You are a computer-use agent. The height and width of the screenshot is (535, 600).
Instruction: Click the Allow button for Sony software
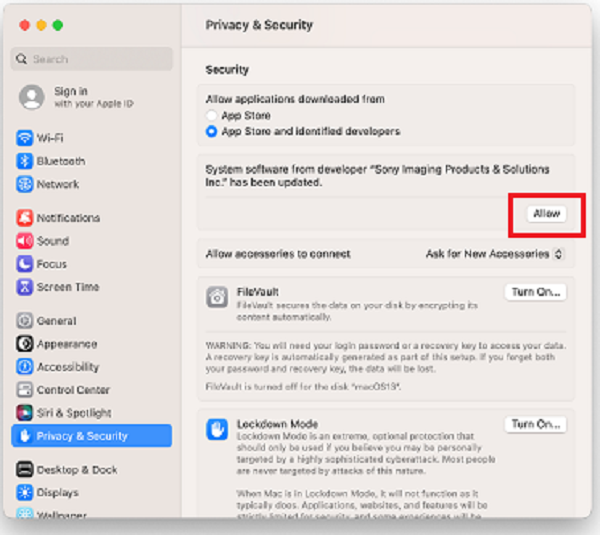click(x=546, y=214)
